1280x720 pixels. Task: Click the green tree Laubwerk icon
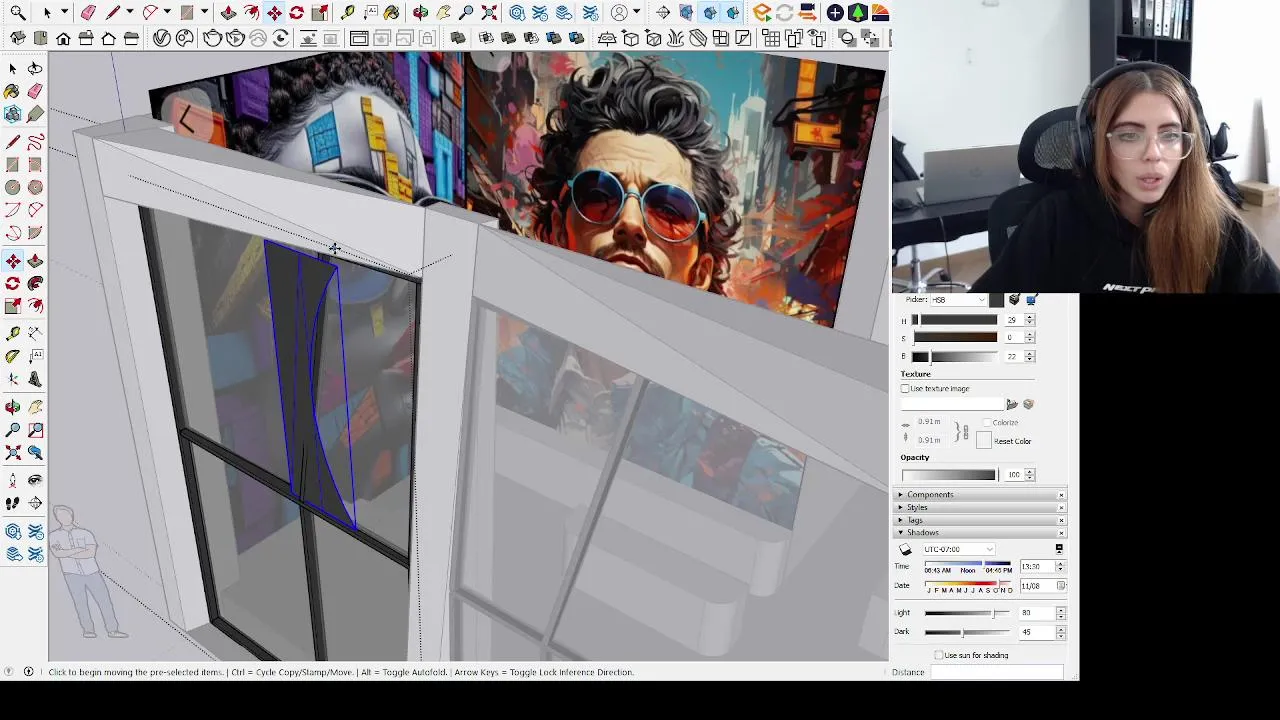(857, 13)
